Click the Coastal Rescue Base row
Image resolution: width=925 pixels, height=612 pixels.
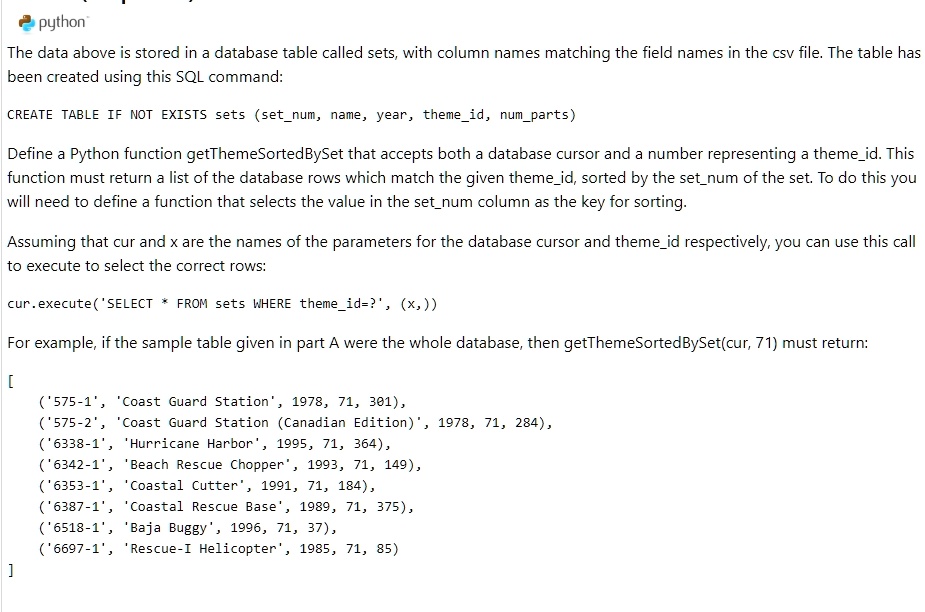coord(226,507)
